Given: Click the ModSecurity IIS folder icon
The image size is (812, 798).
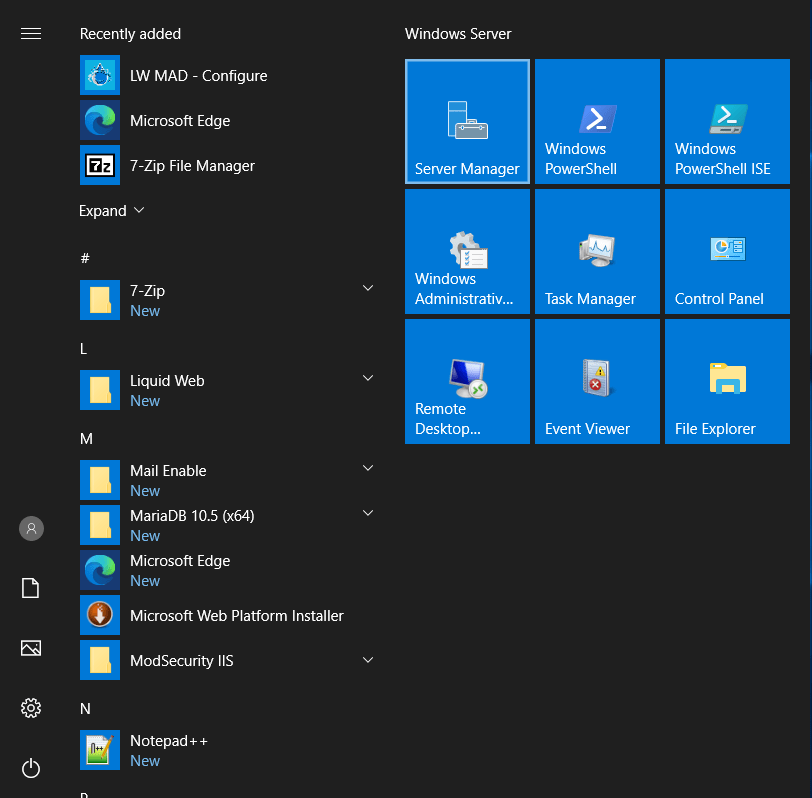Looking at the screenshot, I should [100, 660].
